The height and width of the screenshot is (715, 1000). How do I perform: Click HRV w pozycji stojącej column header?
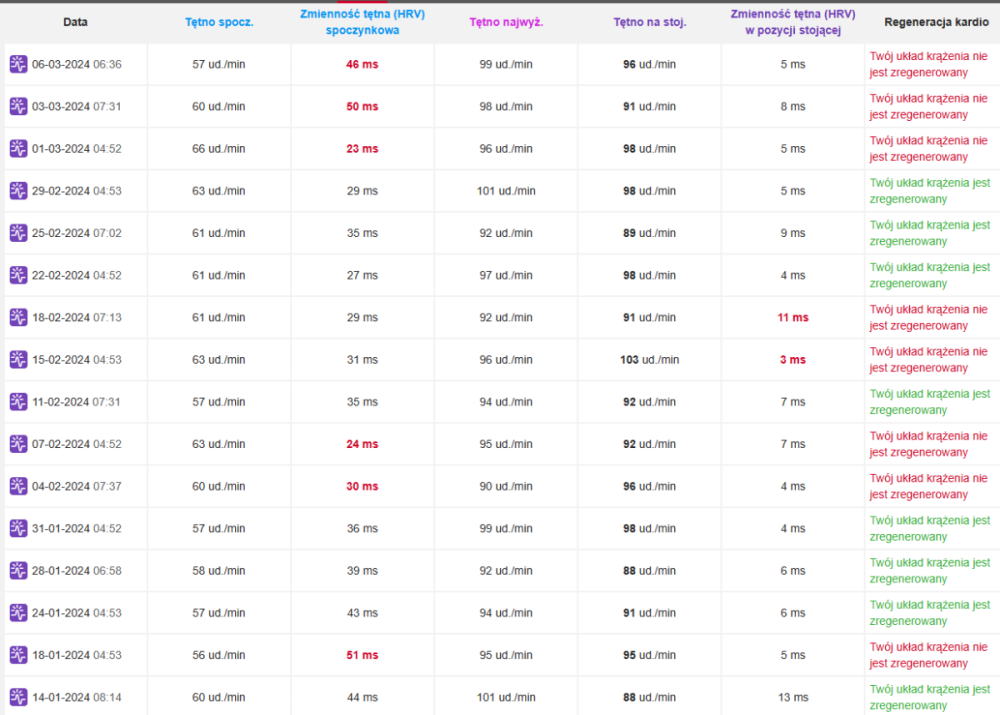click(793, 22)
